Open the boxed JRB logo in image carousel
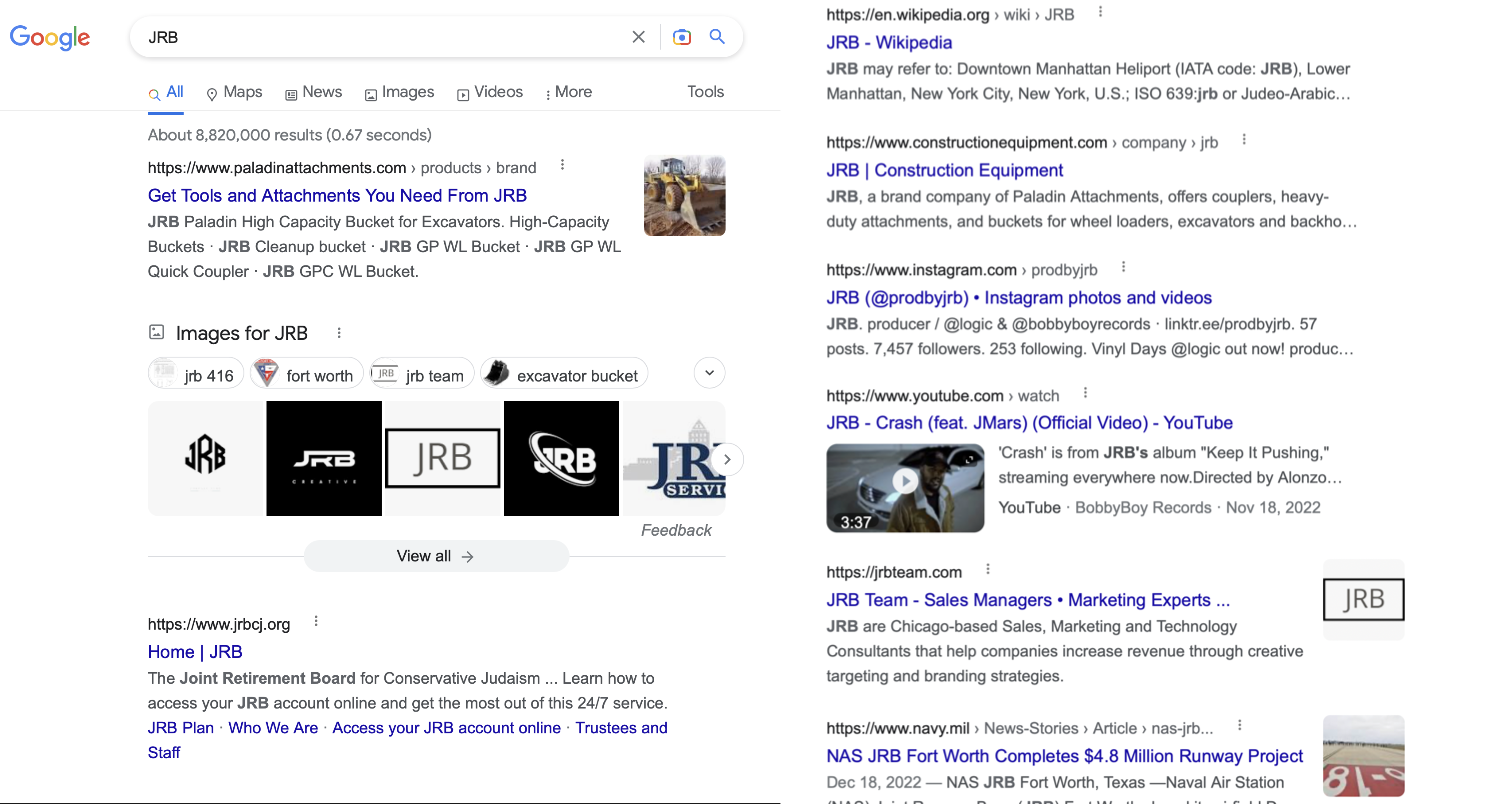Screen dimensions: 1490x804 (443, 458)
